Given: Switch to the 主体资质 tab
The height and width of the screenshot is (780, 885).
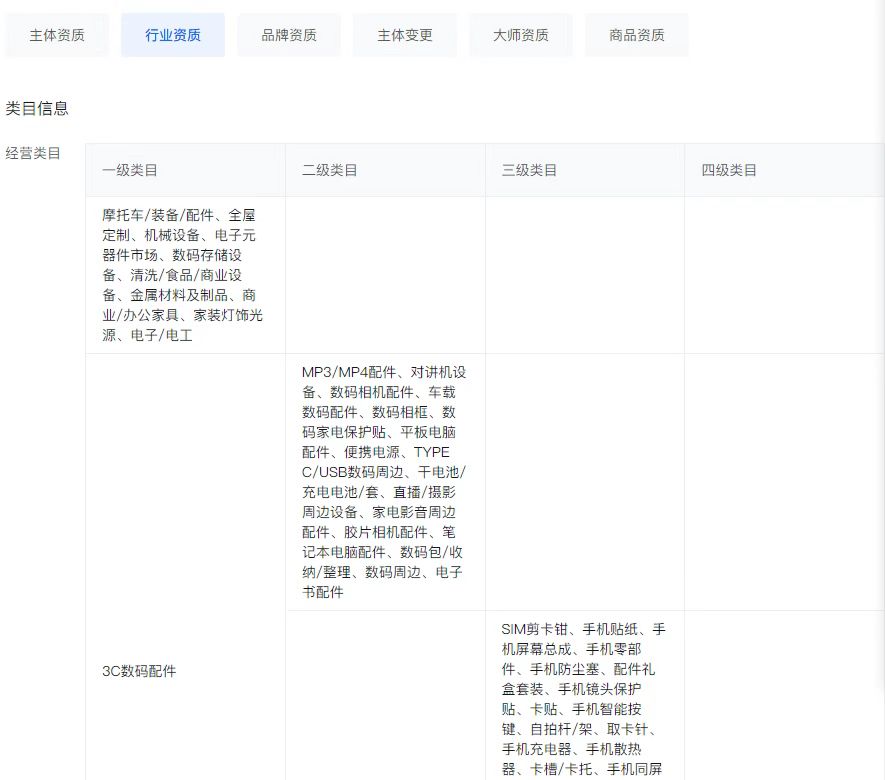Looking at the screenshot, I should pos(57,35).
